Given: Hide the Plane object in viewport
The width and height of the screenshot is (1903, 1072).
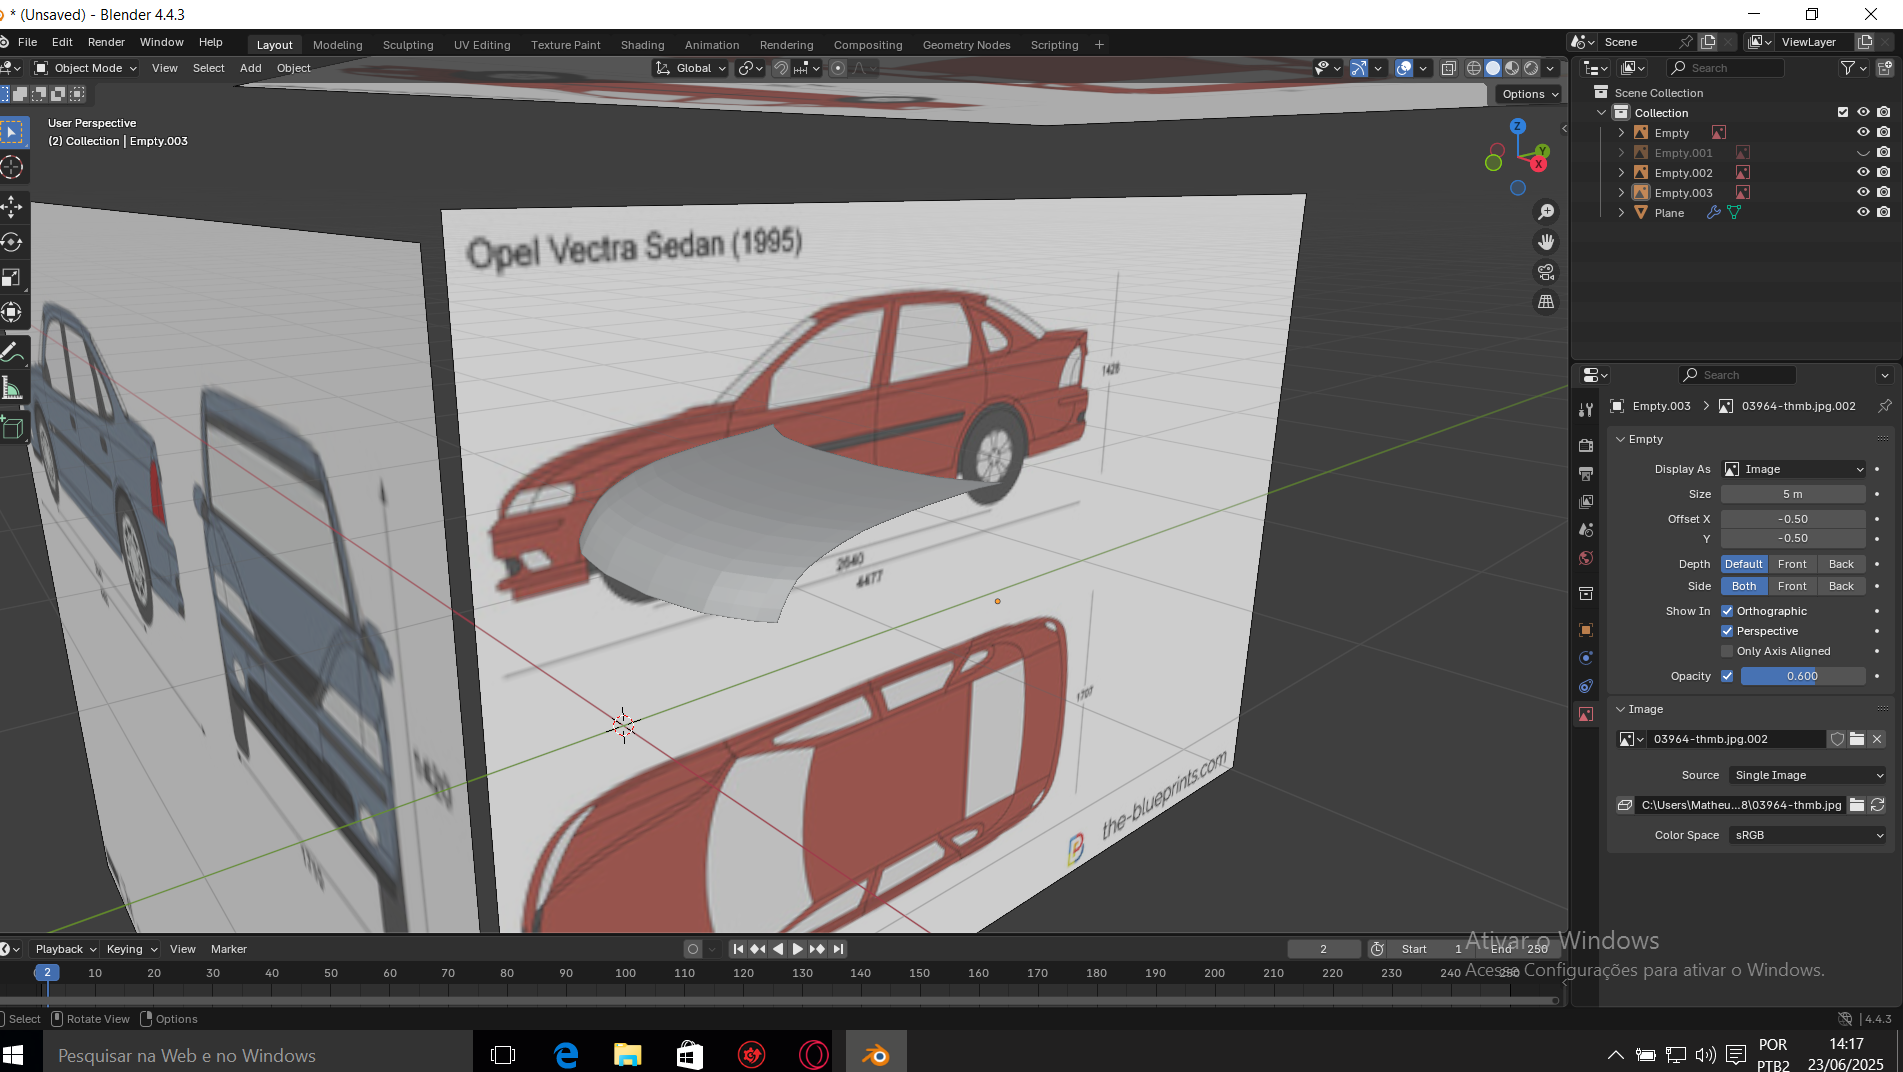Looking at the screenshot, I should click(1863, 213).
